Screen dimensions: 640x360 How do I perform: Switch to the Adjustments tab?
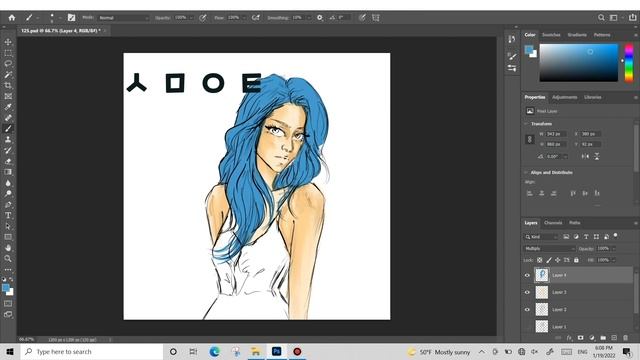pos(564,97)
